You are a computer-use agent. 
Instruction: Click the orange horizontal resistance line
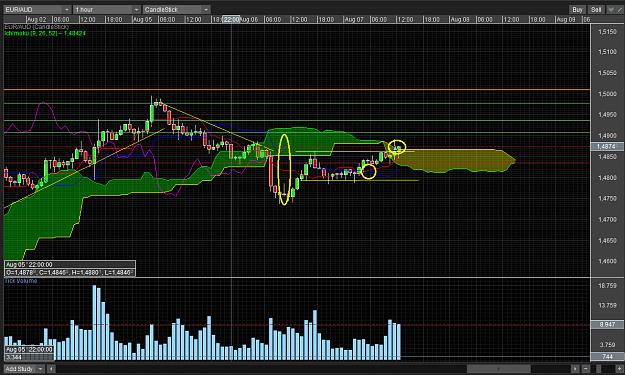pyautogui.click(x=297, y=90)
